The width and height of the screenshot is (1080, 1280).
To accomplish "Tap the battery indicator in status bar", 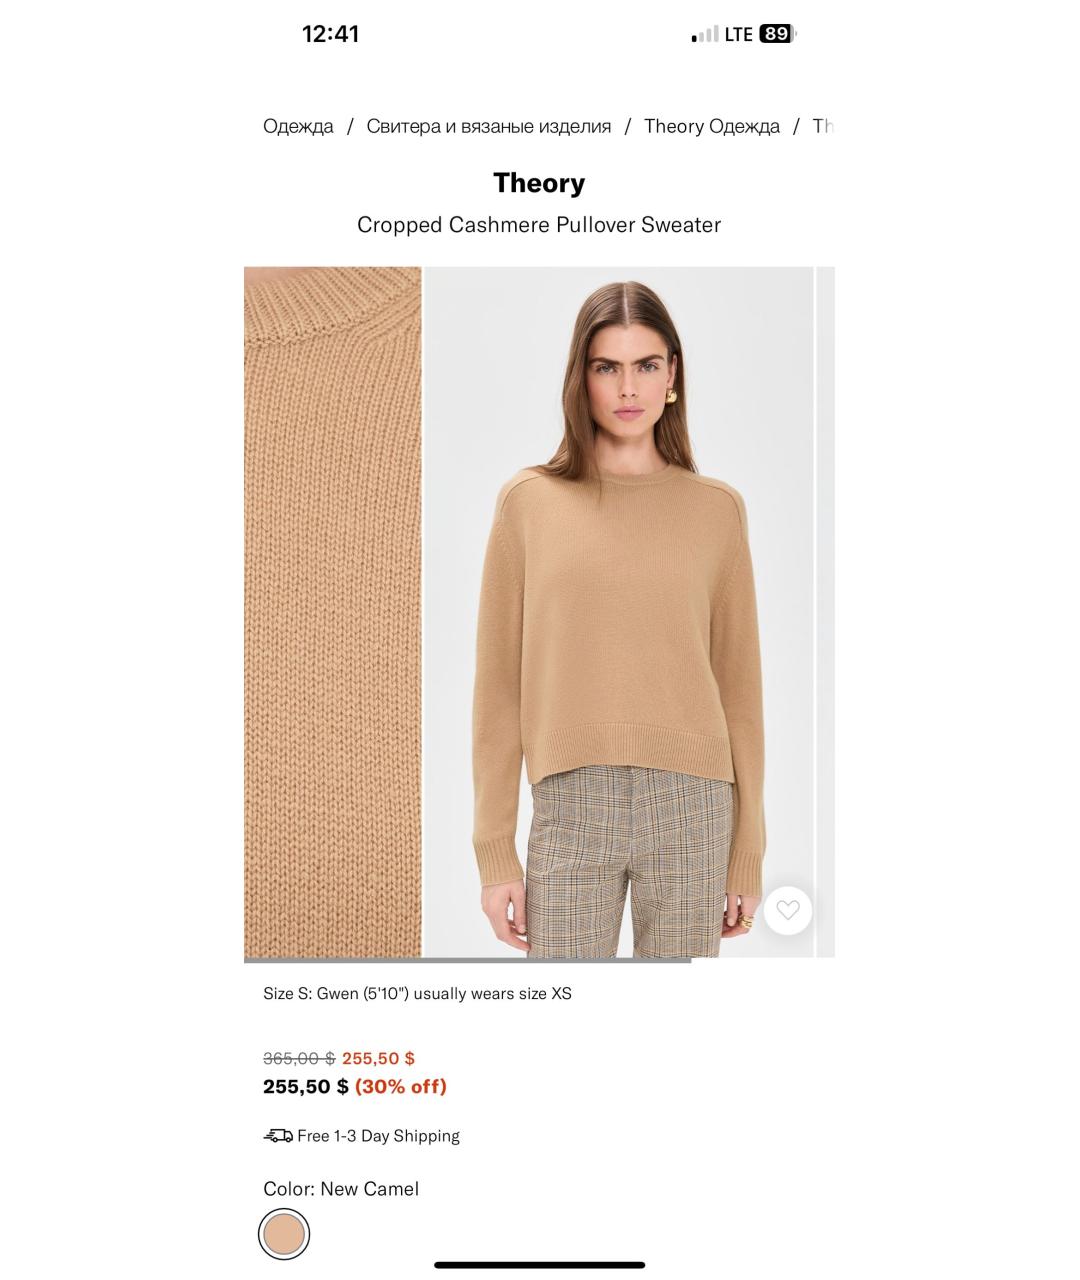I will (x=777, y=34).
